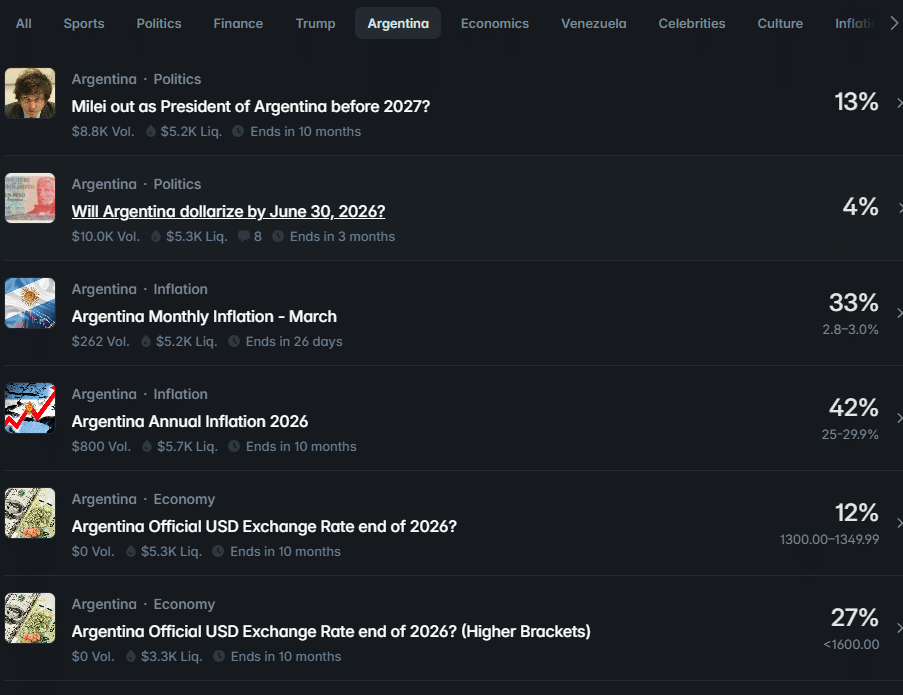Screen dimensions: 903x695
Task: Open Argentina Official USD Exchange Rate end of 2026
Action: click(x=264, y=526)
